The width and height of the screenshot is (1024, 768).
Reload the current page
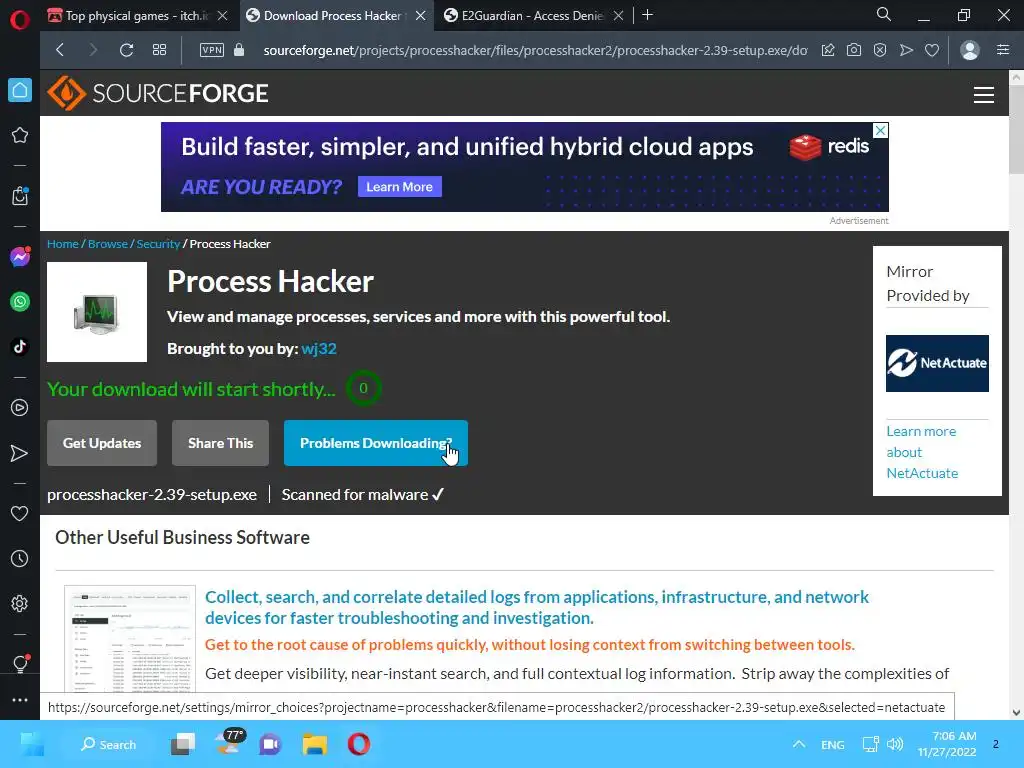[126, 50]
